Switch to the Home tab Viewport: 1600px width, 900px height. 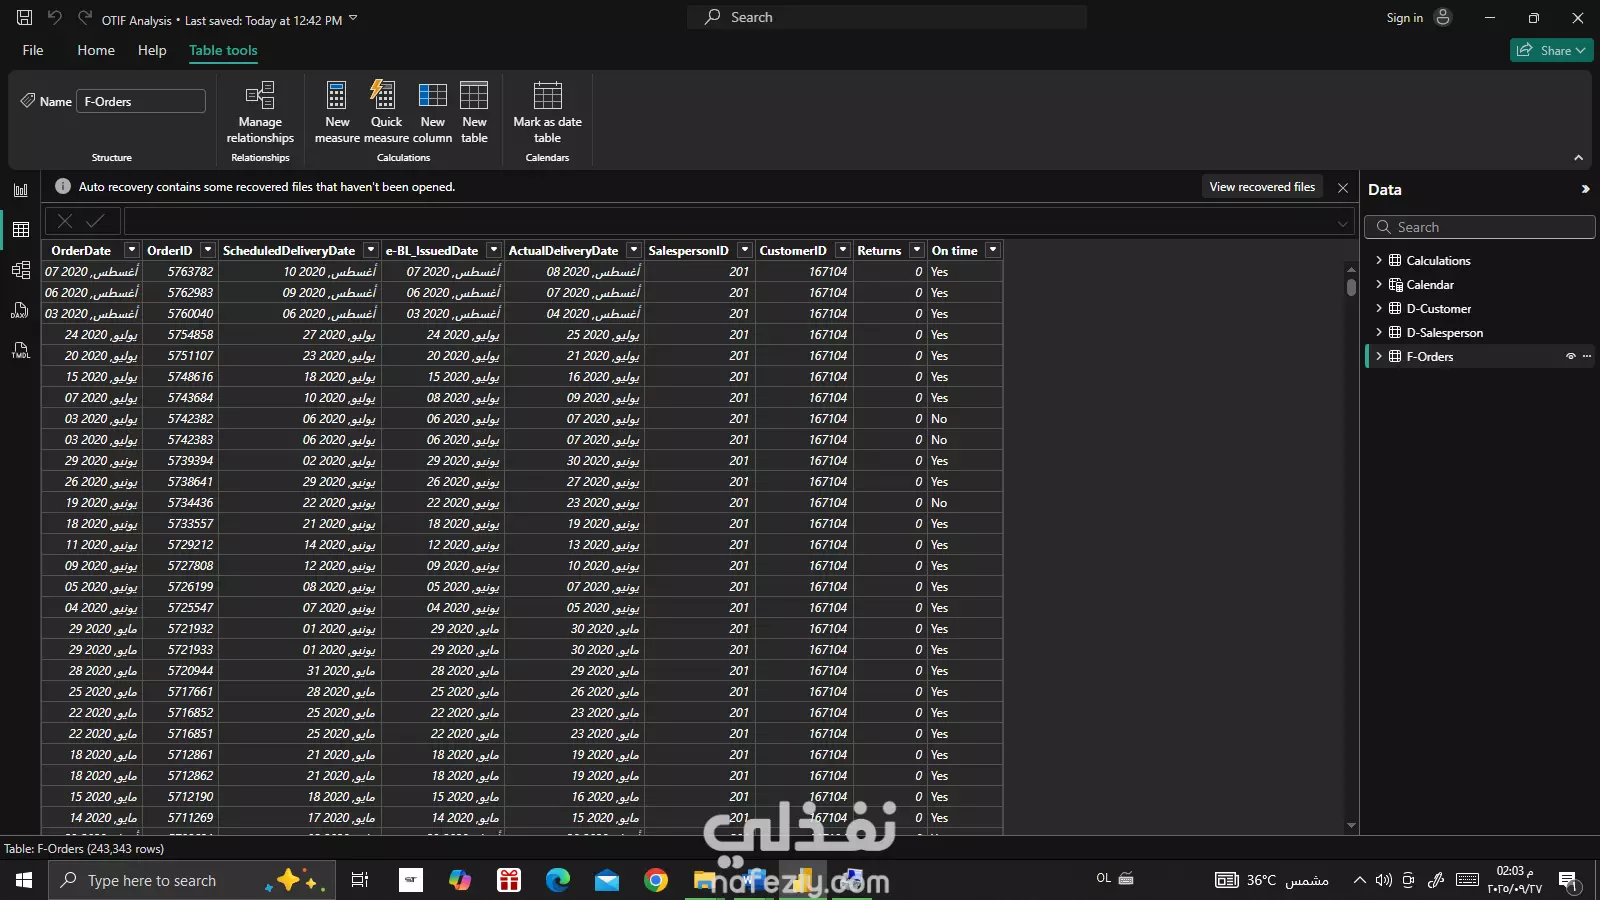(x=96, y=50)
